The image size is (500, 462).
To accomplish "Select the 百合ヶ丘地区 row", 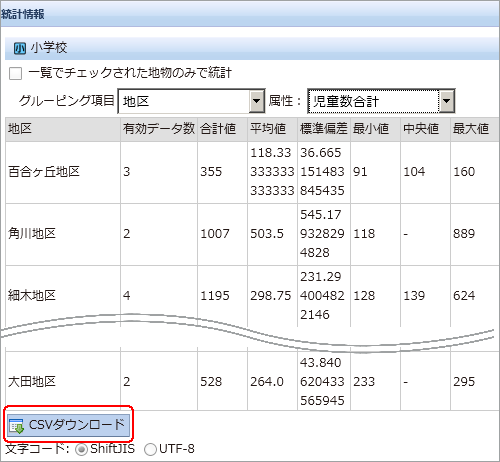I will pyautogui.click(x=252, y=172).
